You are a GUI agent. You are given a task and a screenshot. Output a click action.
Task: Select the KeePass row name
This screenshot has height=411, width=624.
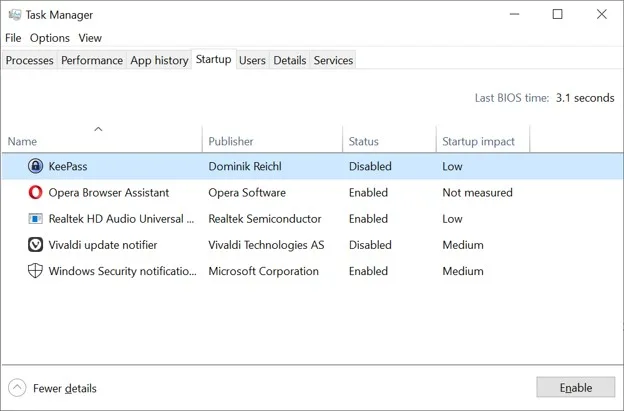[x=68, y=166]
